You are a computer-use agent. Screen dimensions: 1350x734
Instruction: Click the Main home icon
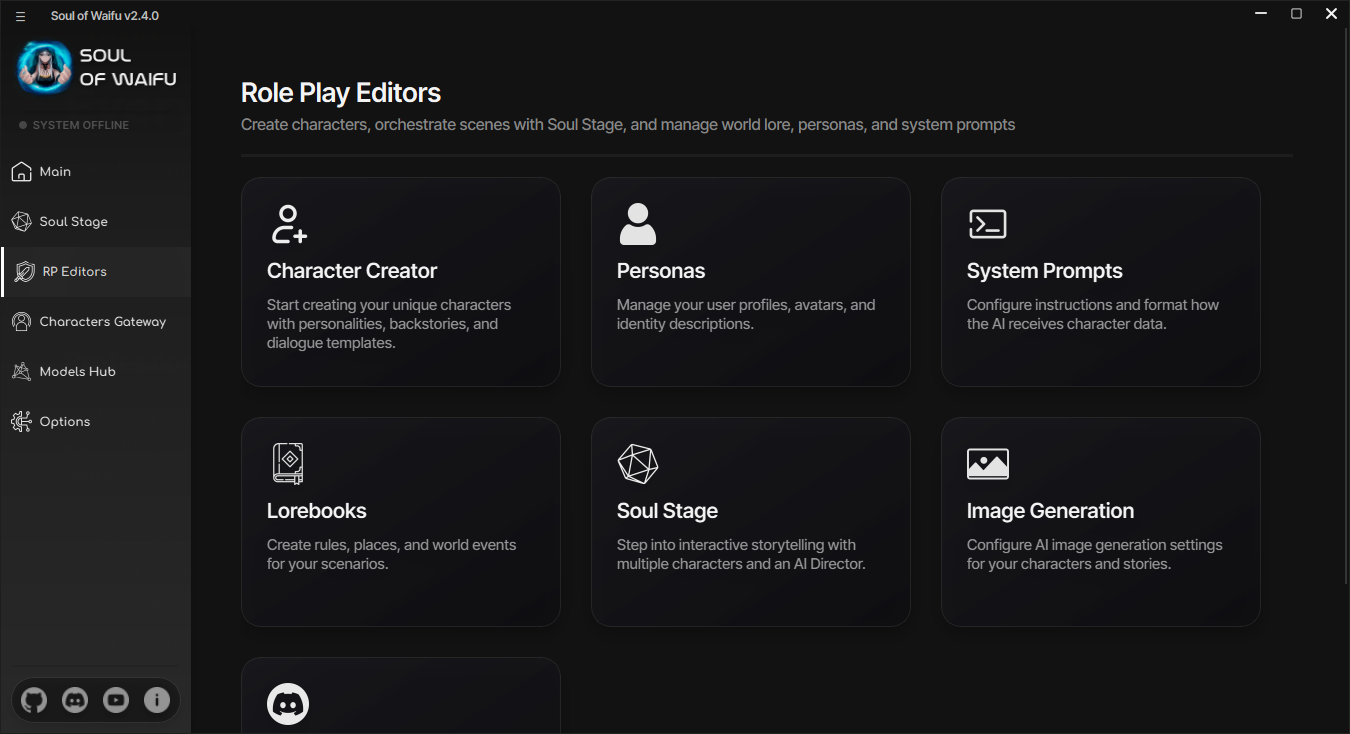tap(21, 172)
